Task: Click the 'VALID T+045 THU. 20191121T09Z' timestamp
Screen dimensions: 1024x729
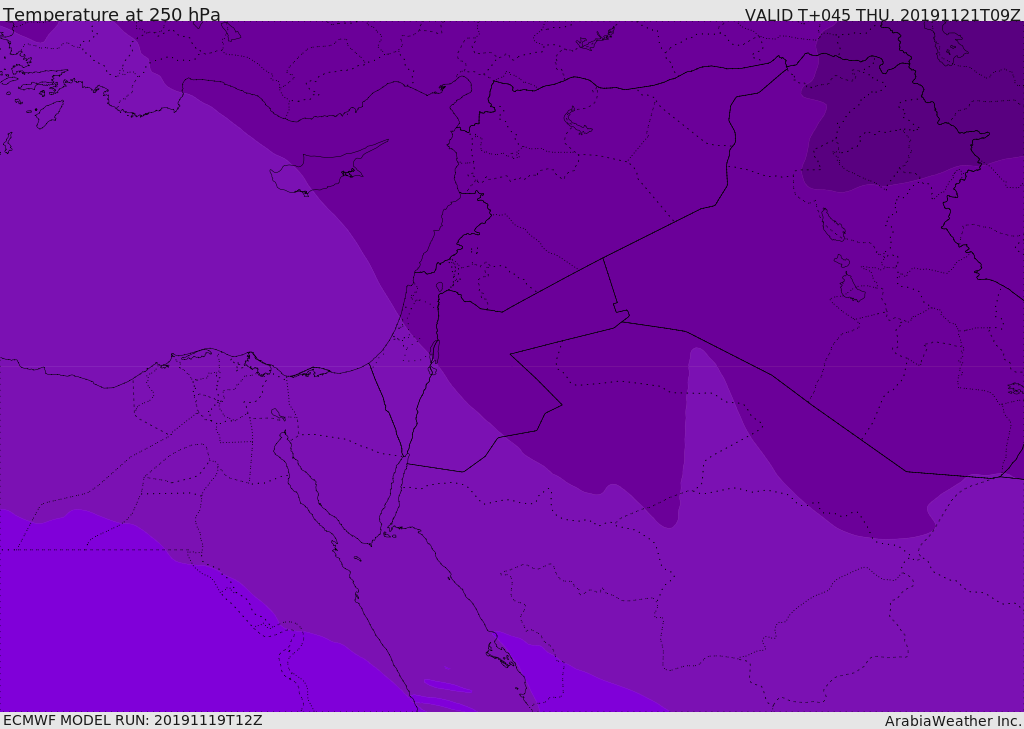Action: 882,14
